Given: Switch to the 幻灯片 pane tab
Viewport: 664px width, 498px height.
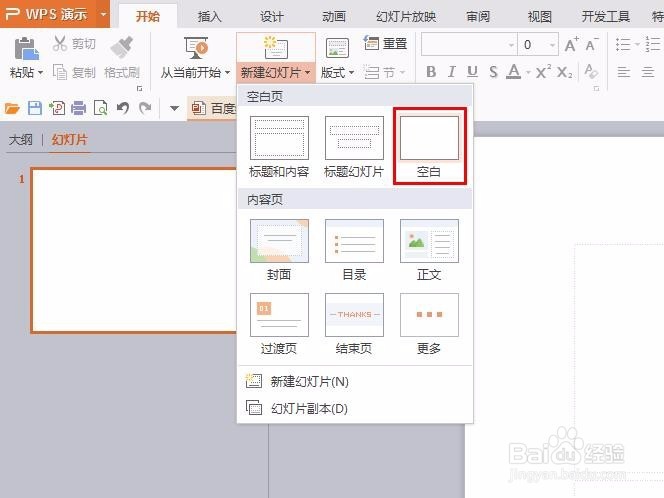Looking at the screenshot, I should [69, 139].
